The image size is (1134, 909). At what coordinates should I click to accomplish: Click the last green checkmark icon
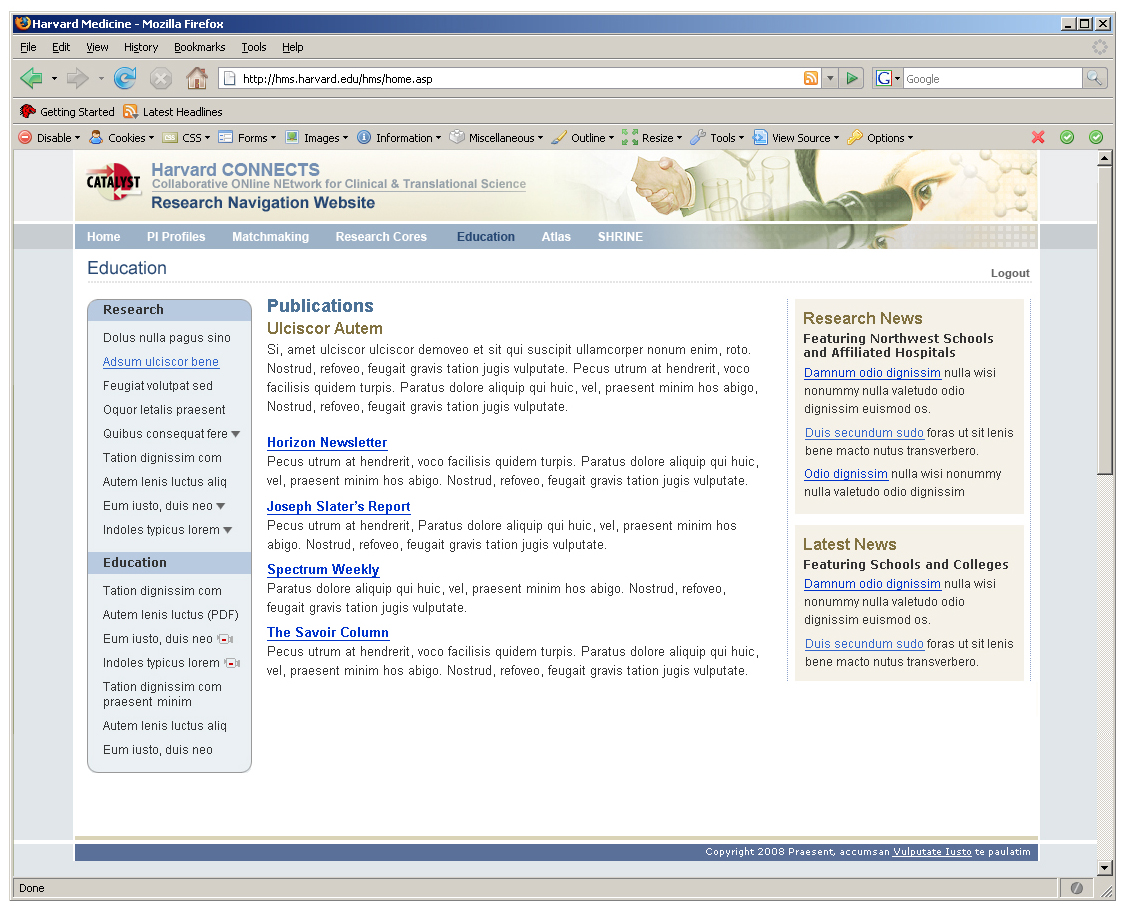pos(1096,137)
